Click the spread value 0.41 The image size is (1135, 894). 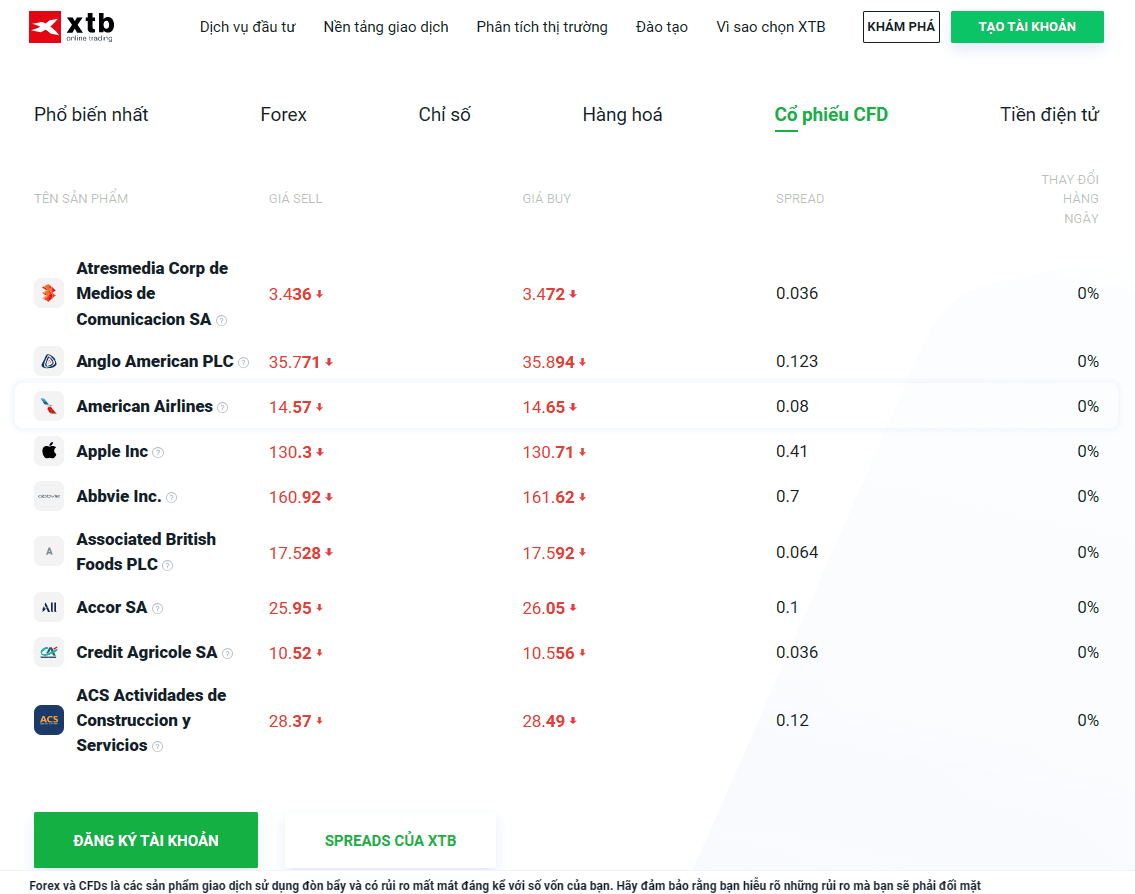click(792, 451)
